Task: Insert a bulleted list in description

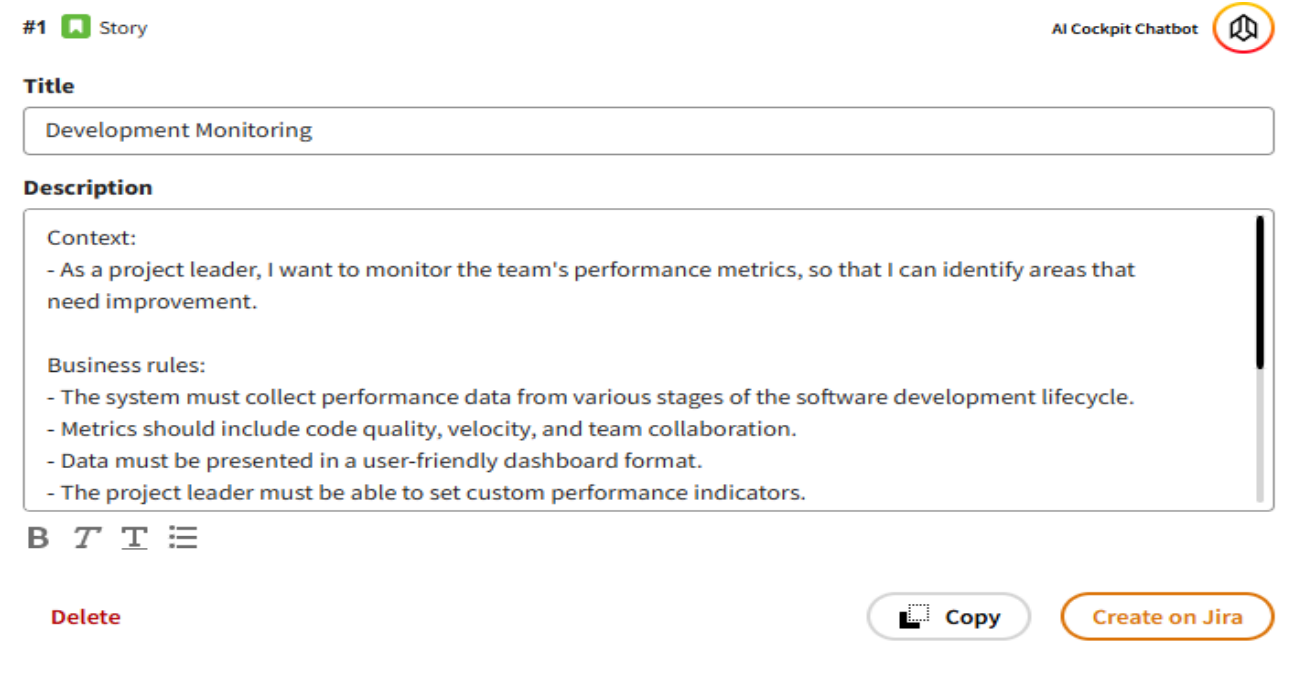Action: (183, 538)
